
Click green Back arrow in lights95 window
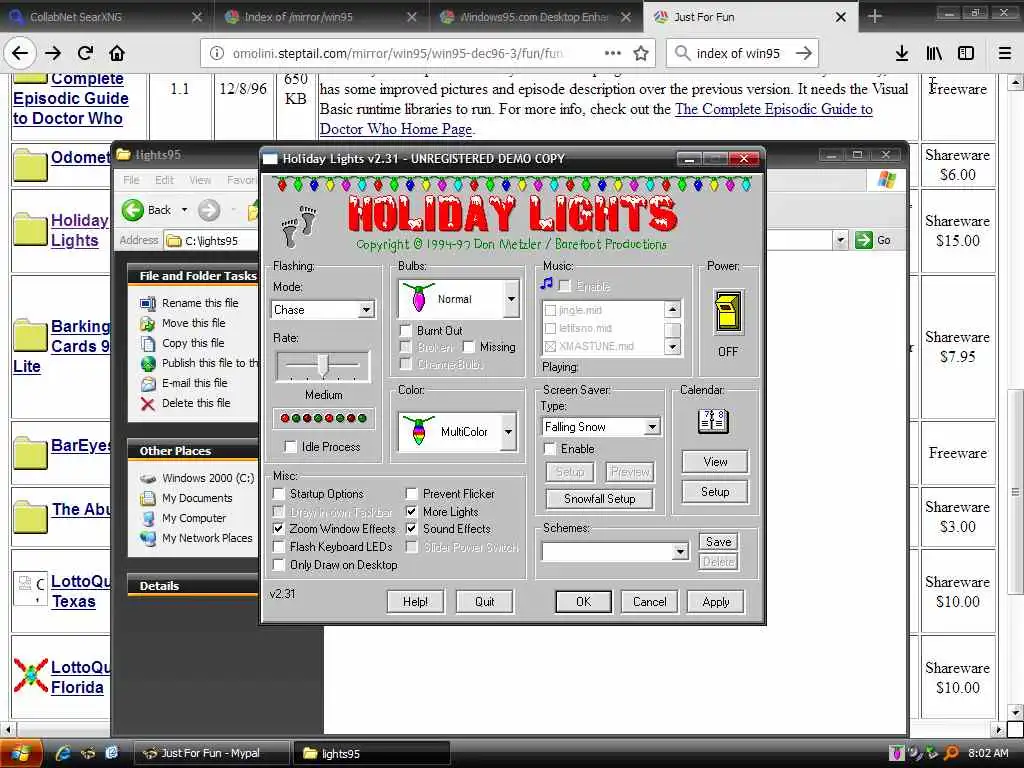click(133, 210)
